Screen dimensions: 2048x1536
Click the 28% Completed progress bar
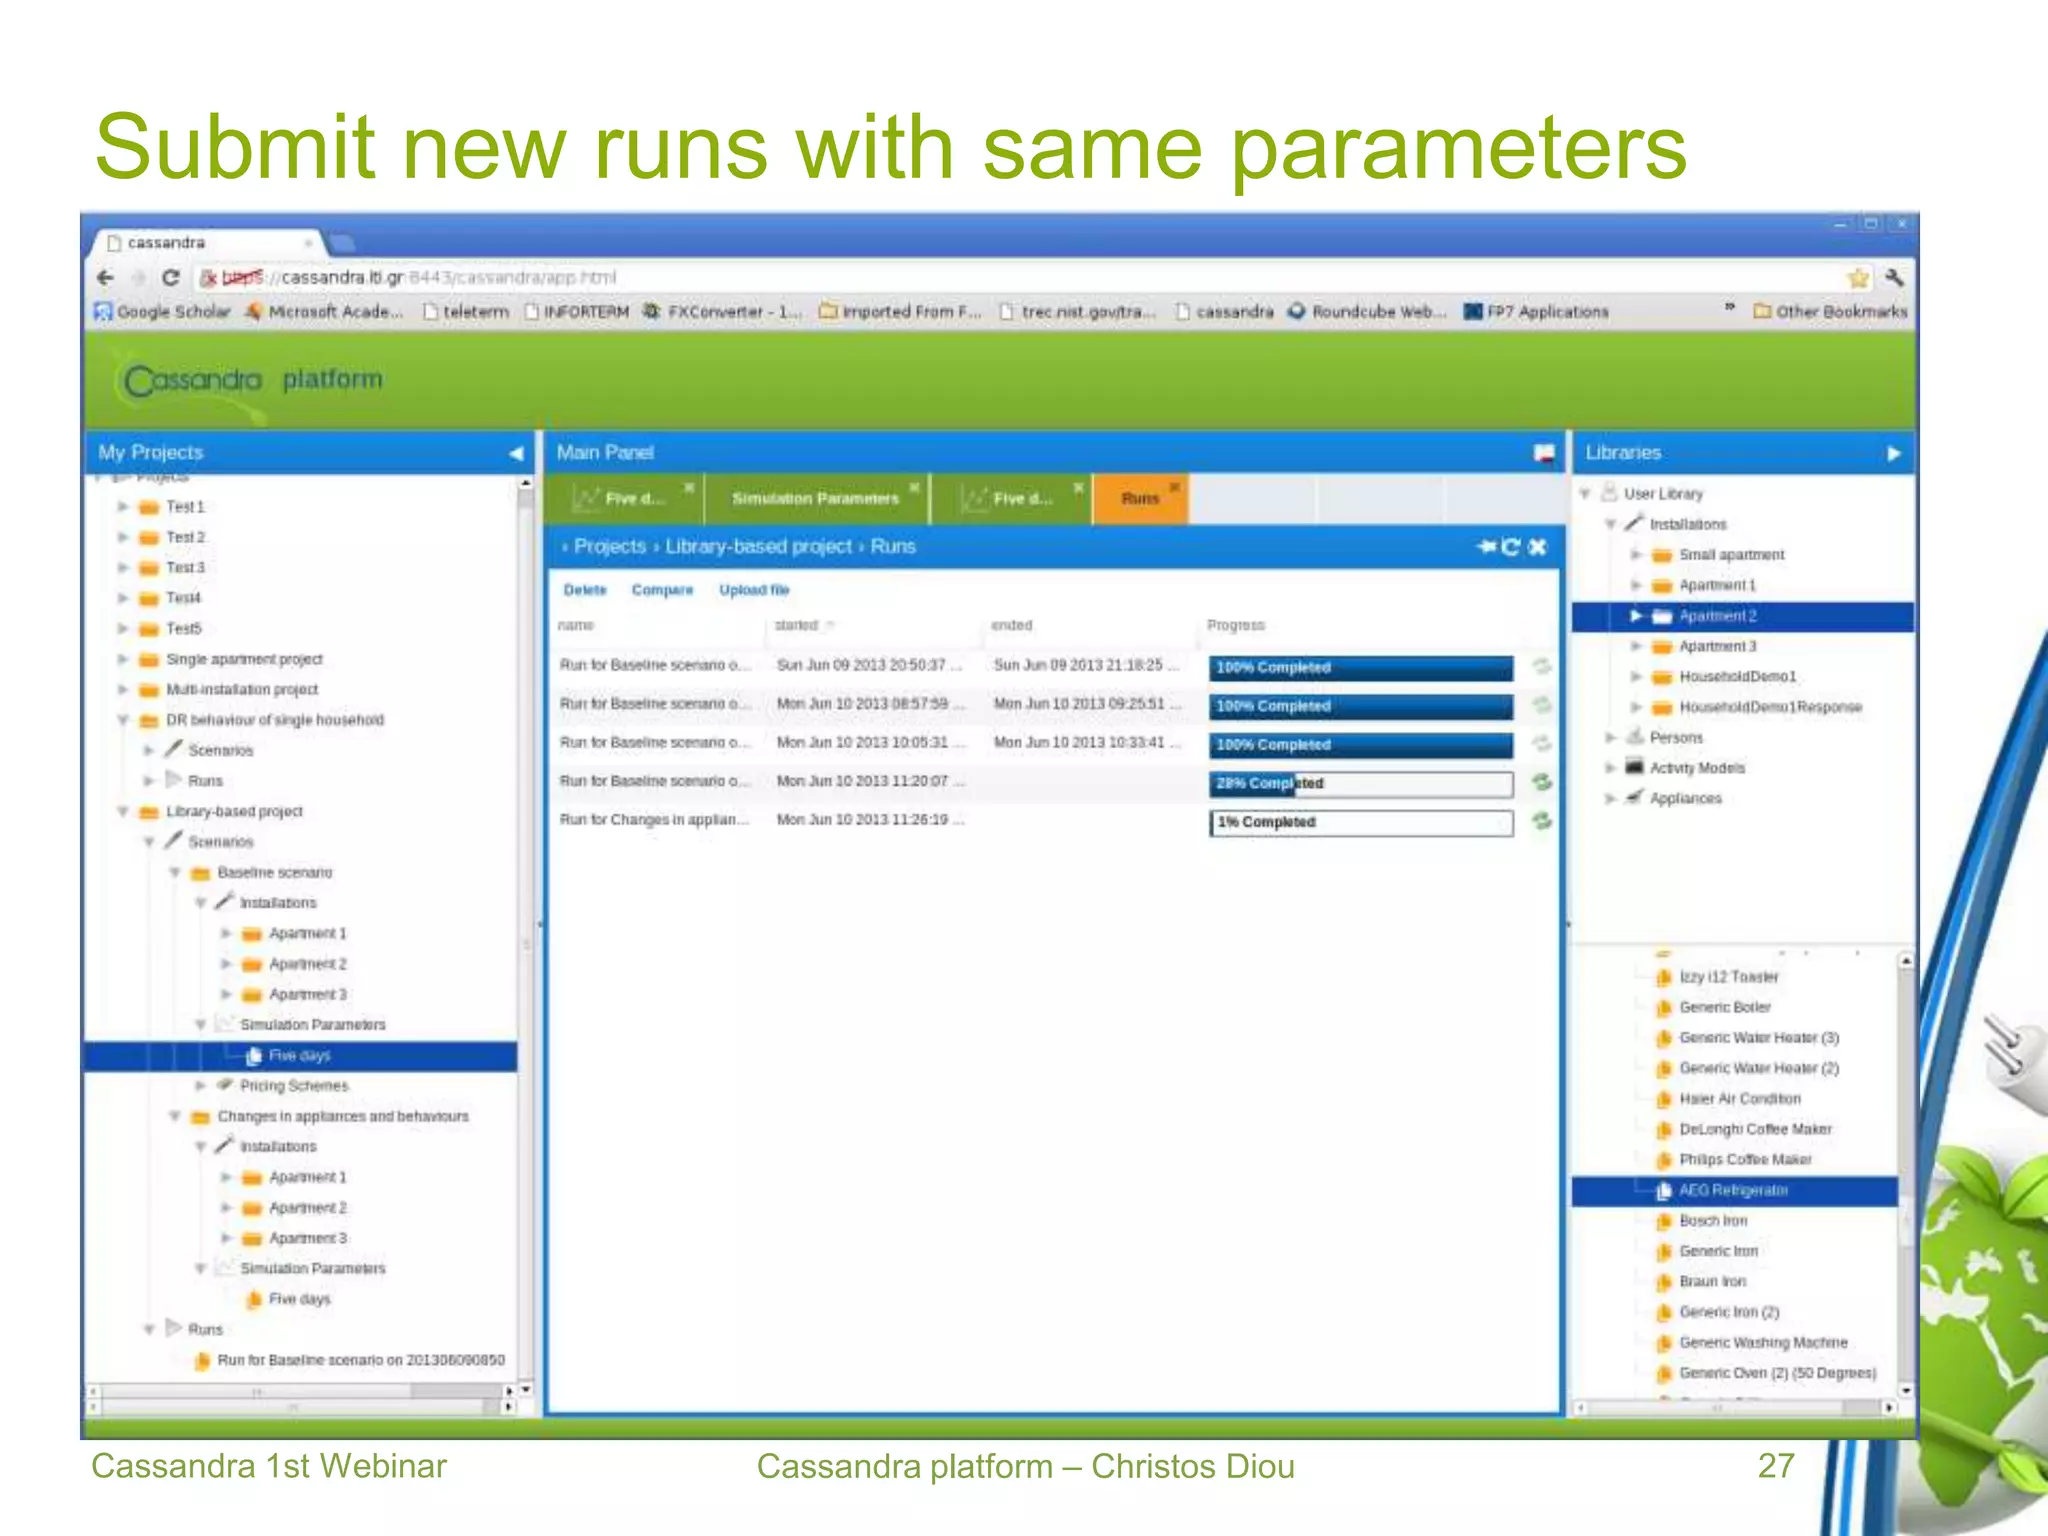1361,783
